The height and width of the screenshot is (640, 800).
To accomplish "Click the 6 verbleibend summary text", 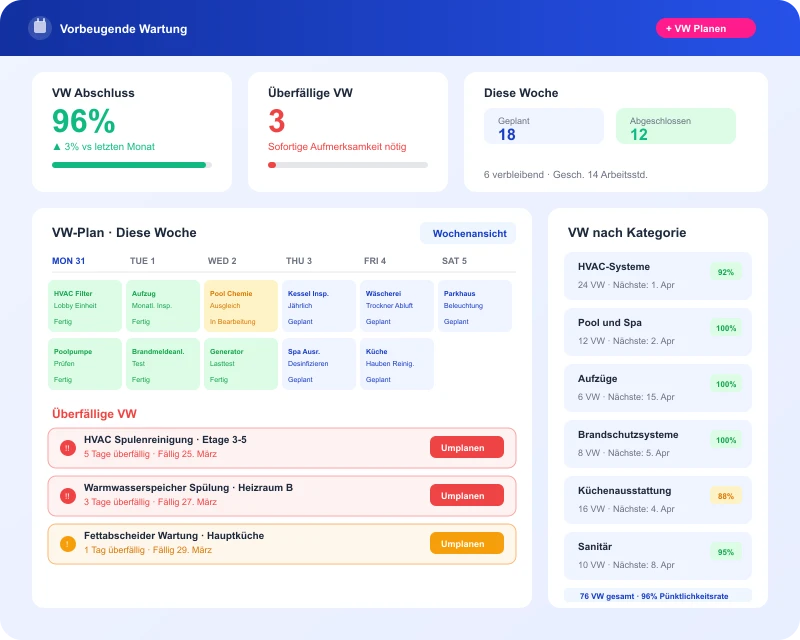I will [565, 175].
